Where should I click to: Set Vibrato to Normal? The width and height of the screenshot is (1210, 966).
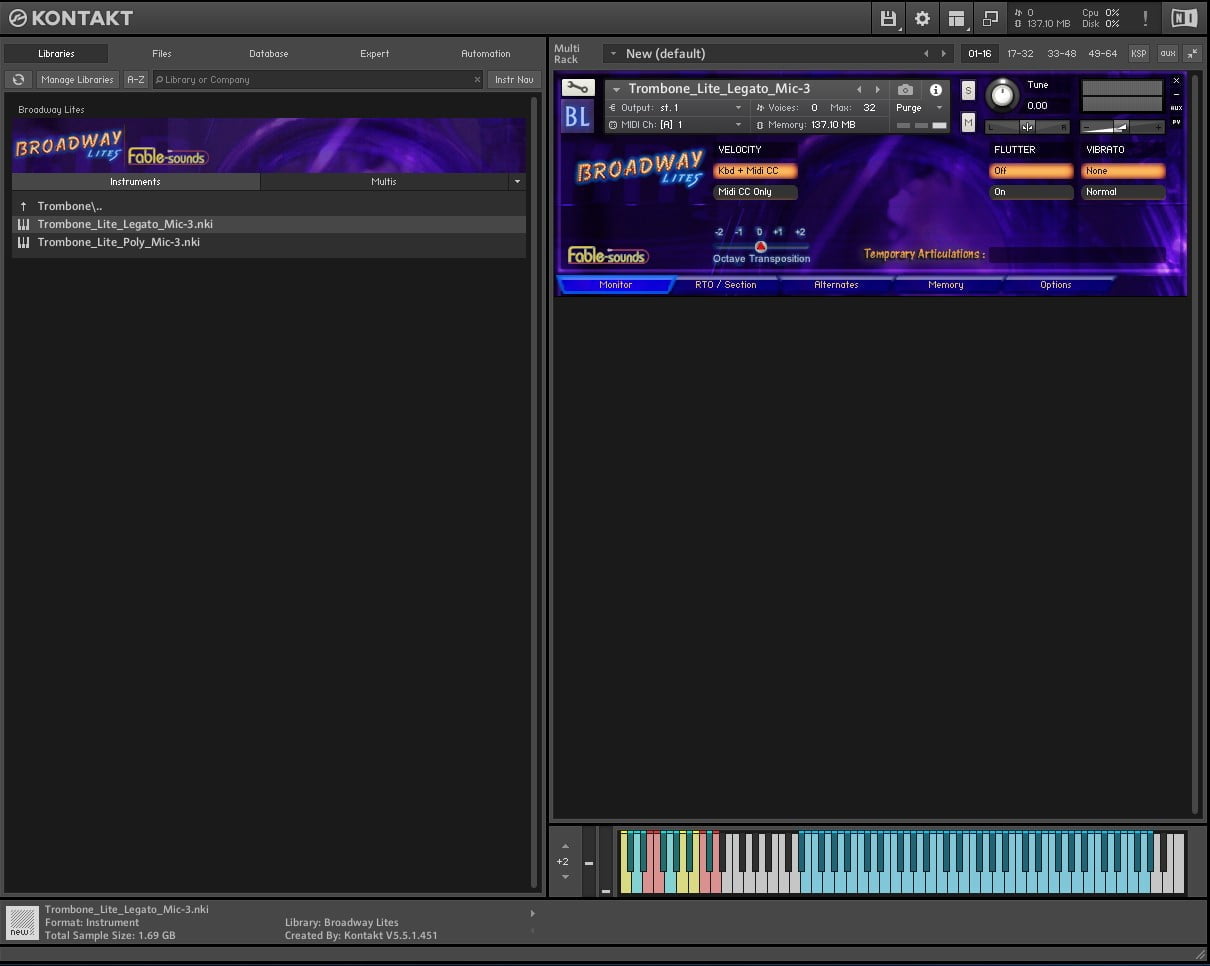click(x=1123, y=192)
